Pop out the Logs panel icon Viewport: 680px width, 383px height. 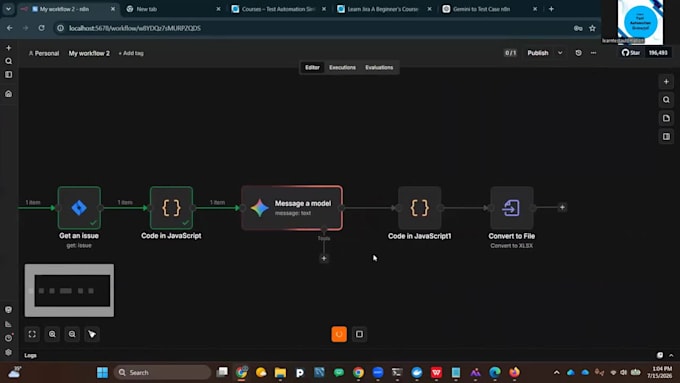pos(660,355)
